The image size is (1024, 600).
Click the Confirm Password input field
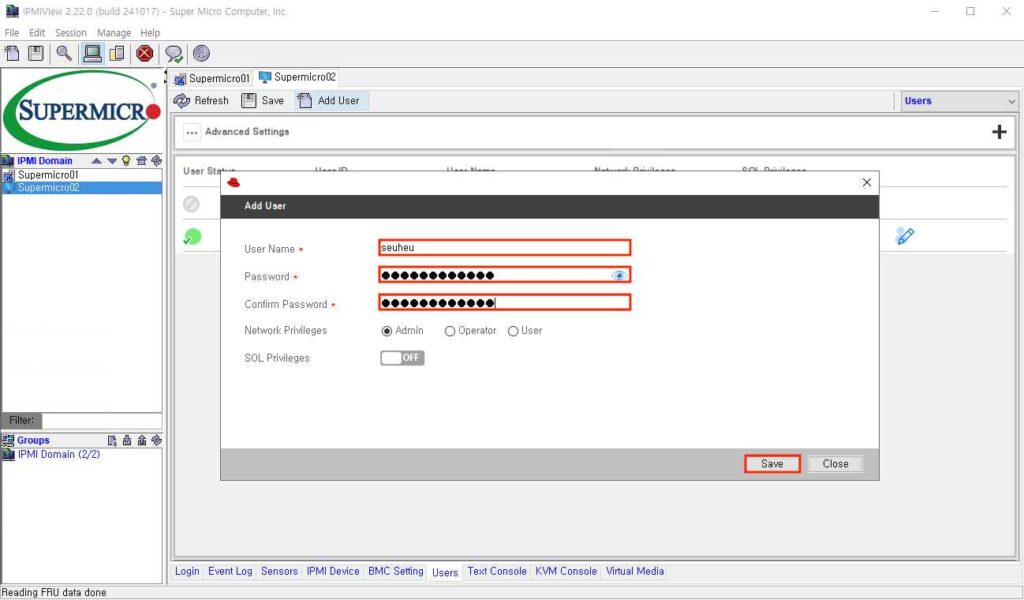coord(504,302)
